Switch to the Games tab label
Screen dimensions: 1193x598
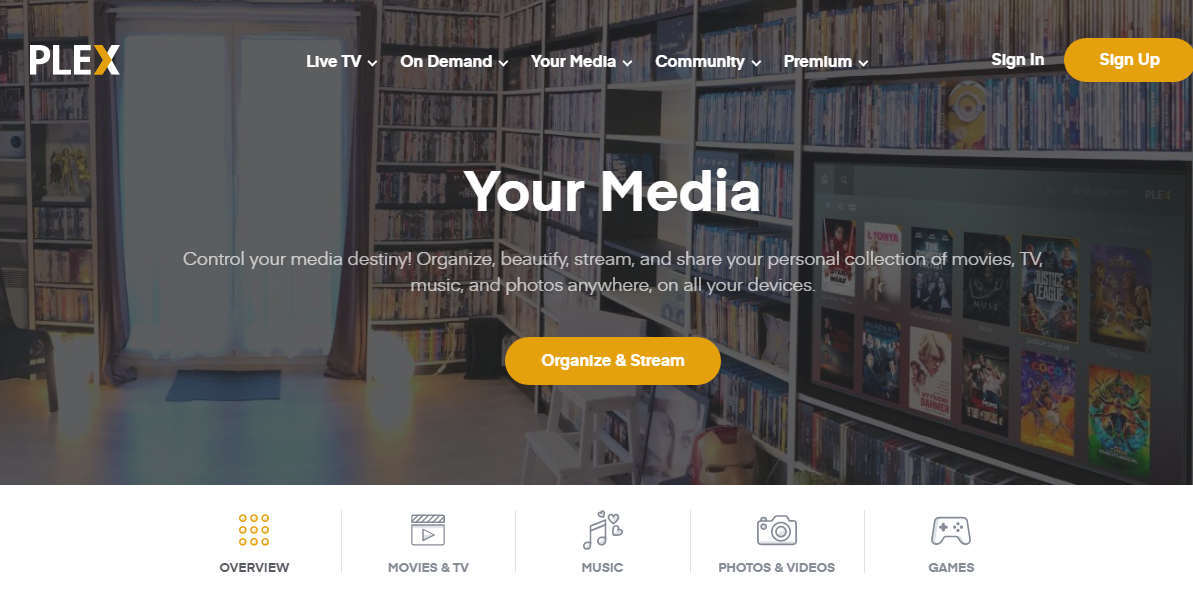tap(951, 568)
